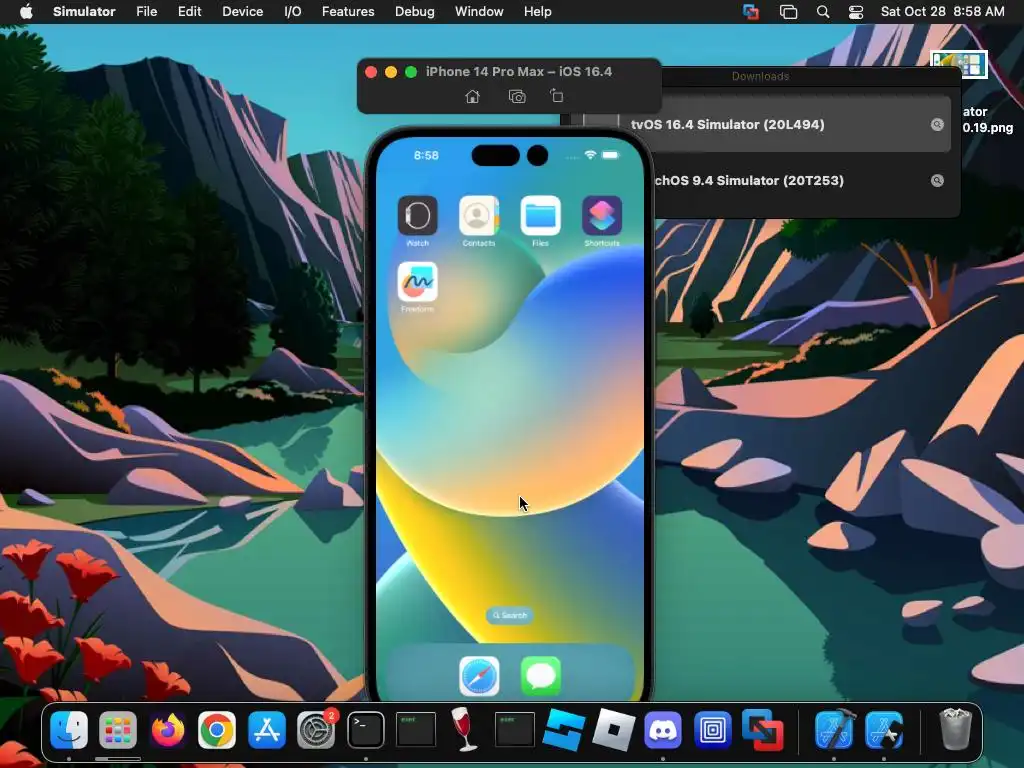This screenshot has width=1024, height=768.
Task: Click the Downloads window title
Action: [760, 76]
